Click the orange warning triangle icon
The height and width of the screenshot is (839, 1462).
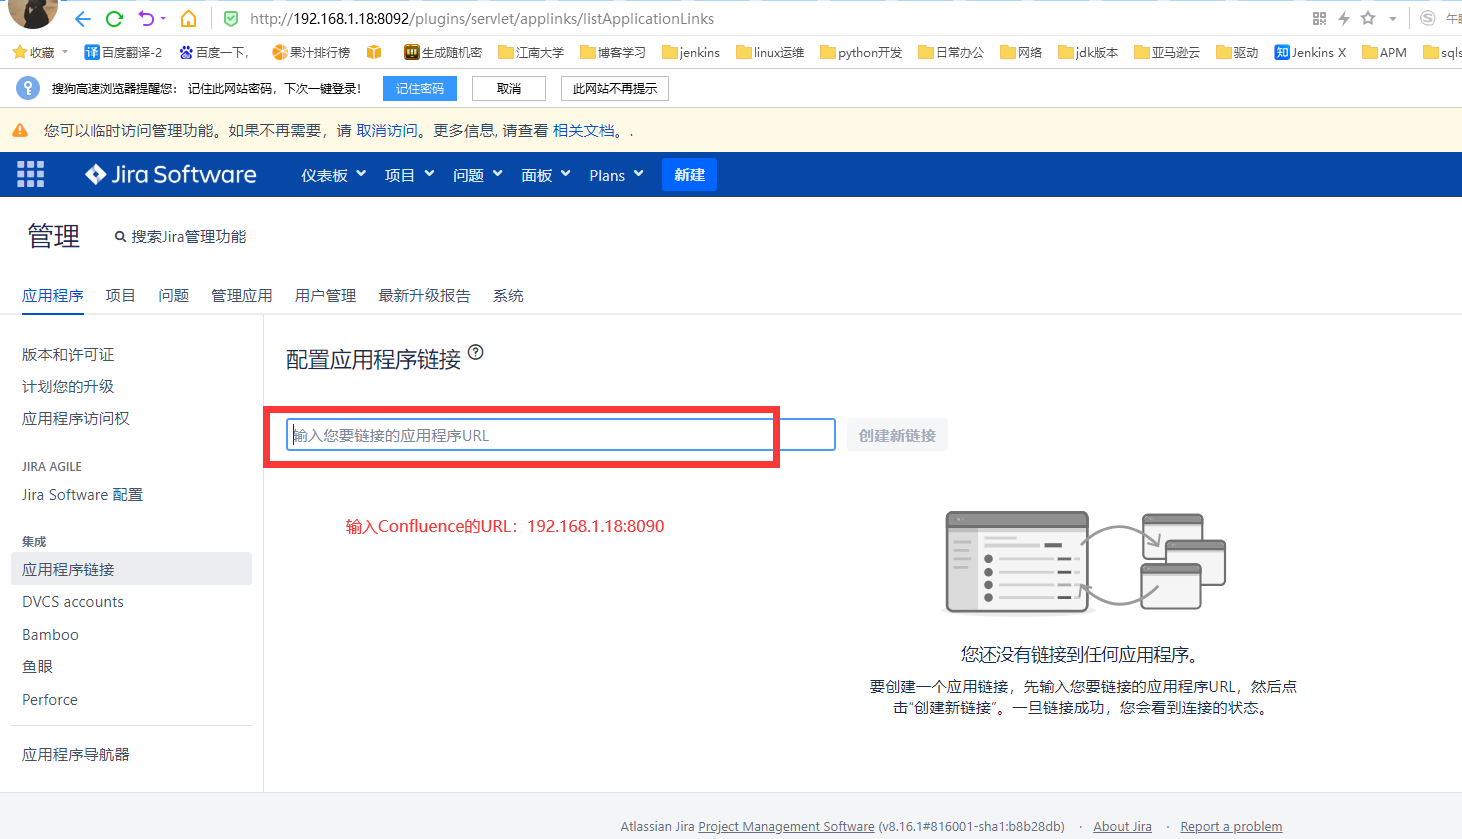(x=19, y=130)
